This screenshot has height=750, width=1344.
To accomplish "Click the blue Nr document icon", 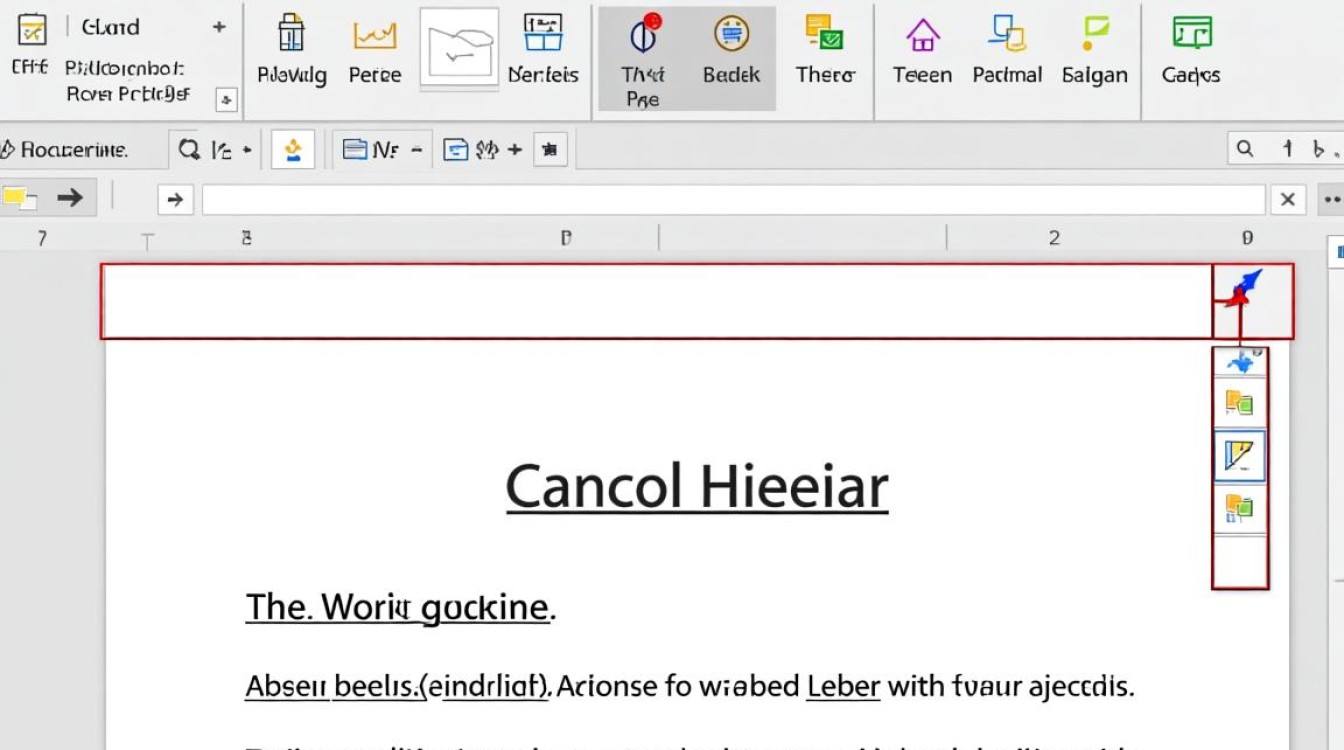I will click(354, 150).
